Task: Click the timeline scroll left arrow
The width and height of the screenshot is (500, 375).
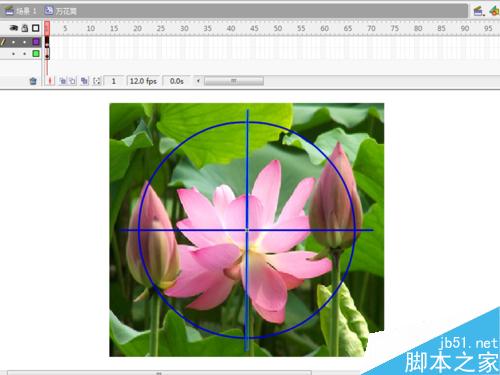Action: coord(198,81)
